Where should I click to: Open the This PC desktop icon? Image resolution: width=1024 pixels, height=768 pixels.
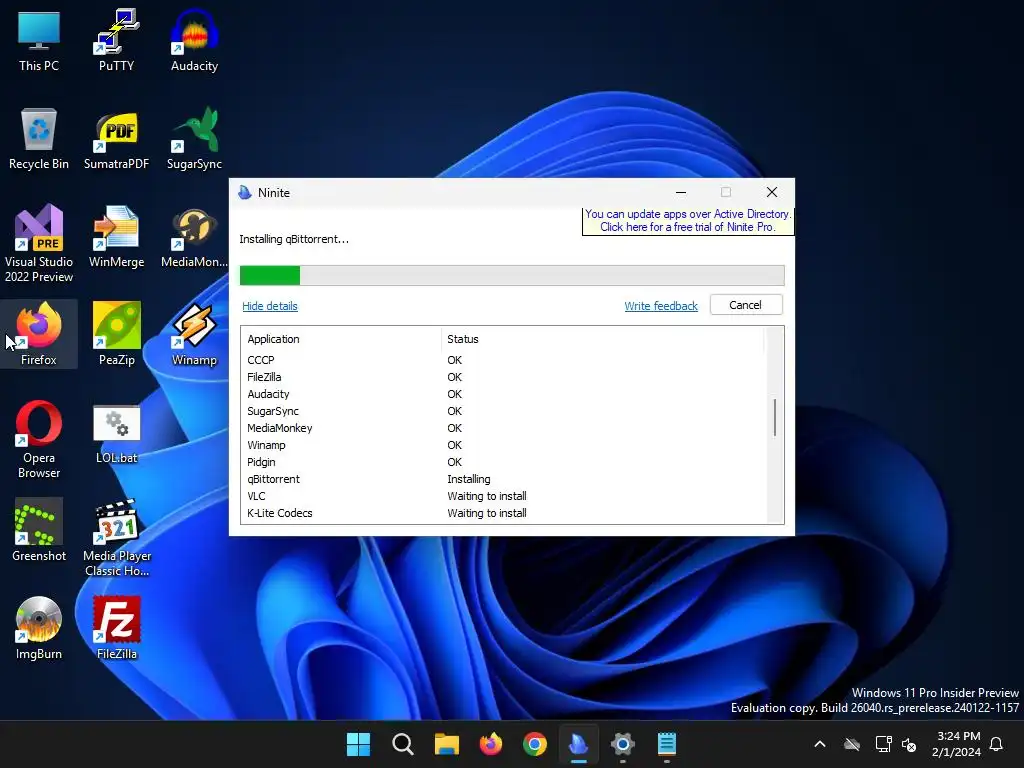(39, 41)
